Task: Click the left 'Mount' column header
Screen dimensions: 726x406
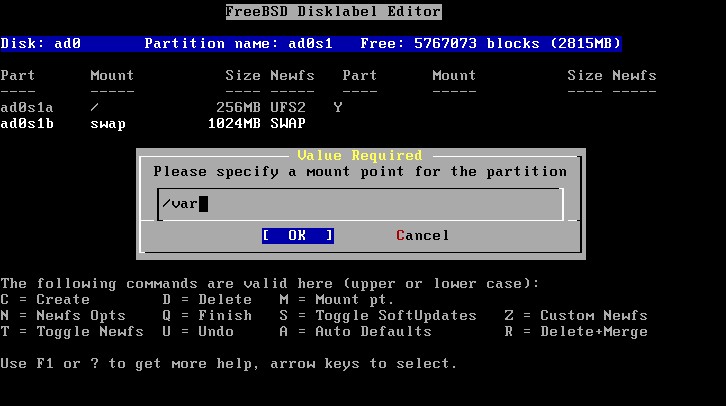Action: [x=112, y=75]
